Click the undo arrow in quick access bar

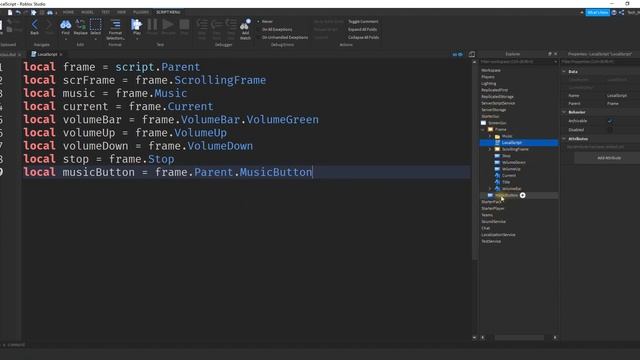[x=18, y=13]
